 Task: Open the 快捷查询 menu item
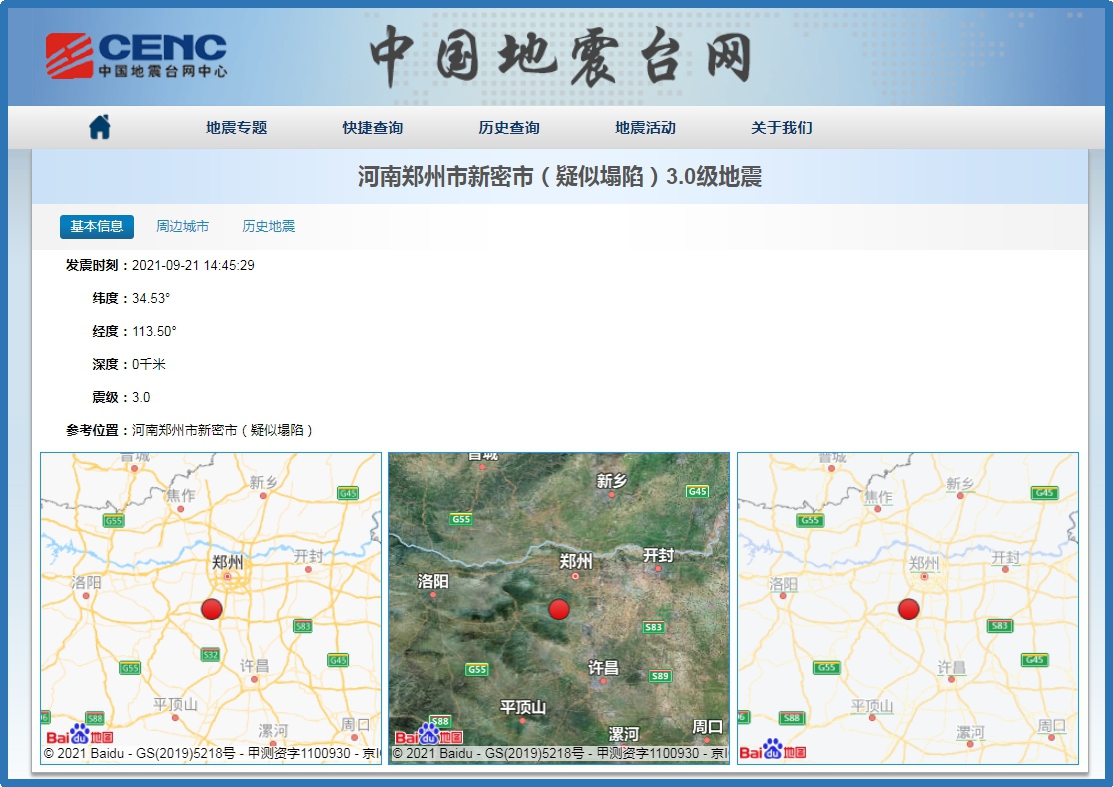(373, 128)
